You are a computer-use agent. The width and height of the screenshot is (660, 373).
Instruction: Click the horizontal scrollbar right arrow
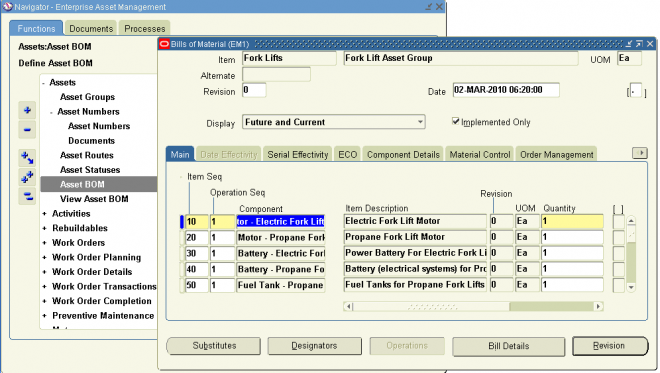point(598,306)
